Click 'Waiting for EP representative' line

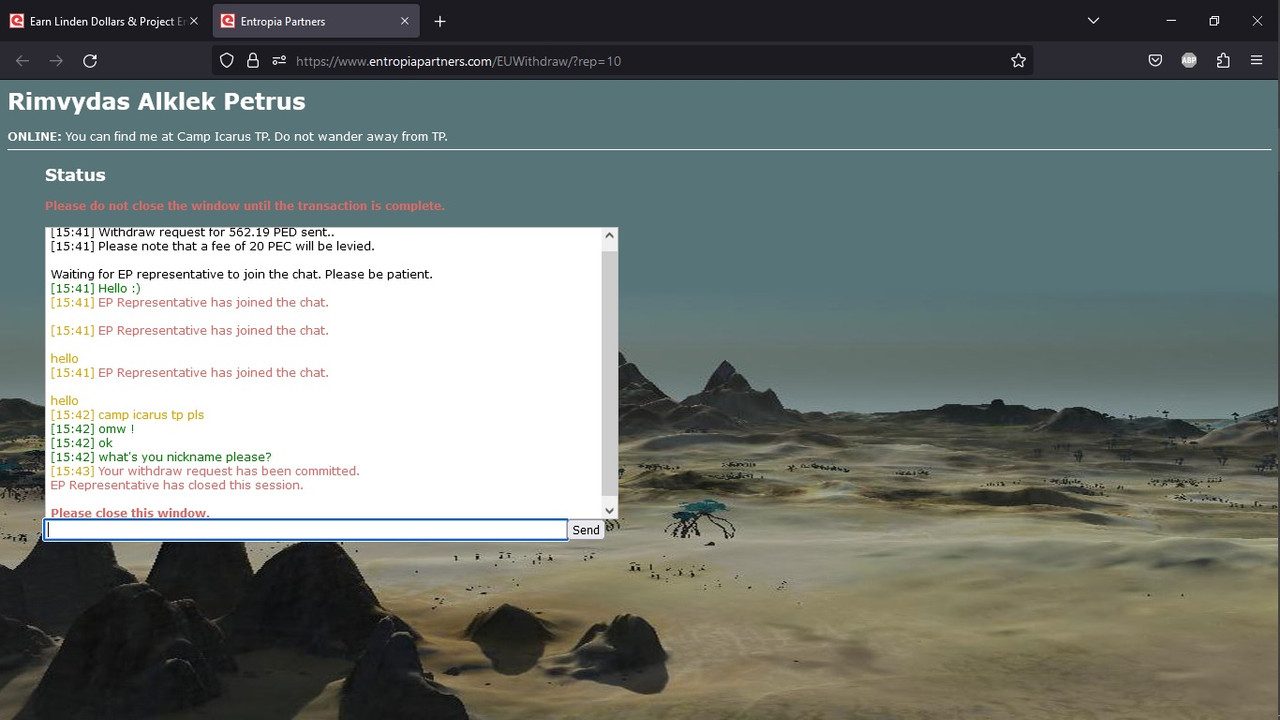242,274
